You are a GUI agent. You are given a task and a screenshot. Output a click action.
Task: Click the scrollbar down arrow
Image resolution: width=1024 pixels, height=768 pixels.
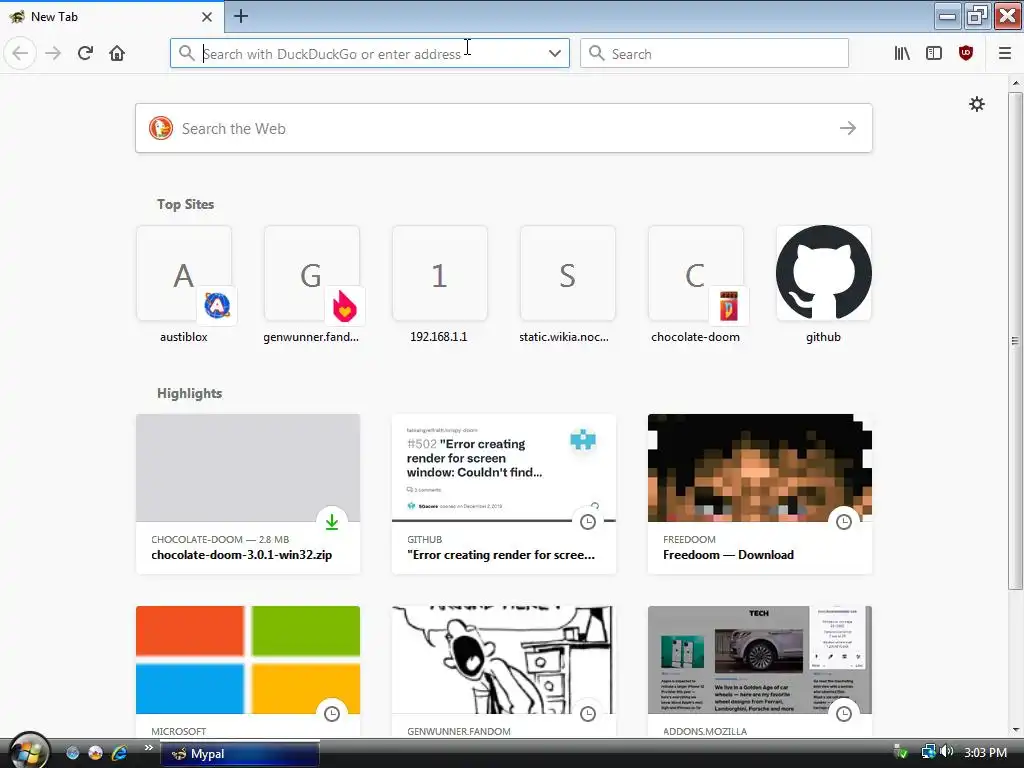point(1015,729)
